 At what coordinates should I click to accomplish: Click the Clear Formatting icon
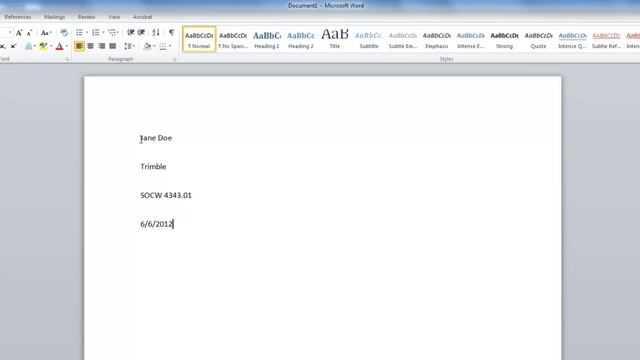(64, 33)
